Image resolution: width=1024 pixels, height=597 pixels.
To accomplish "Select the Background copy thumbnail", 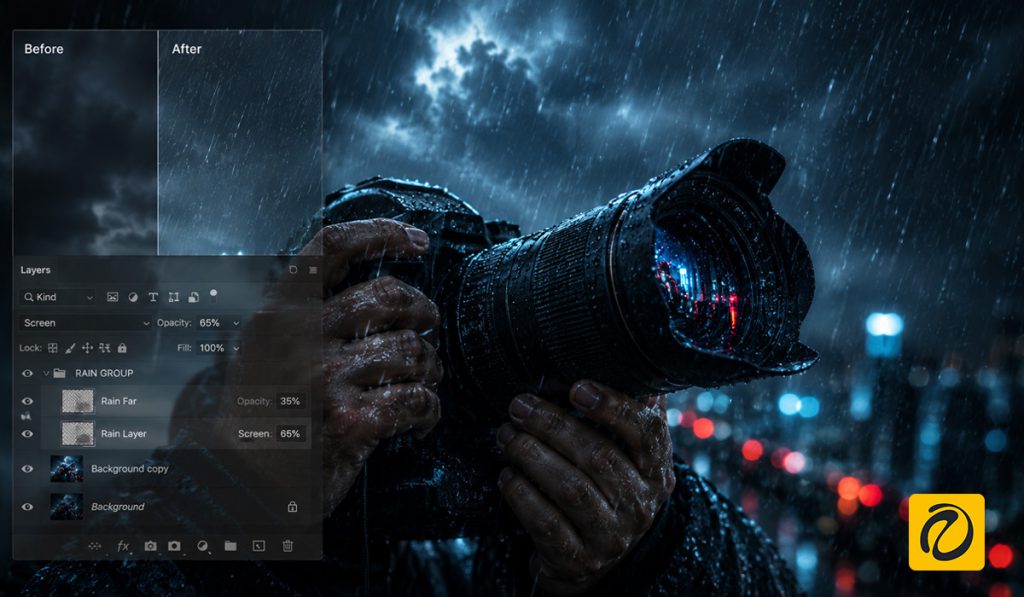I will point(67,469).
